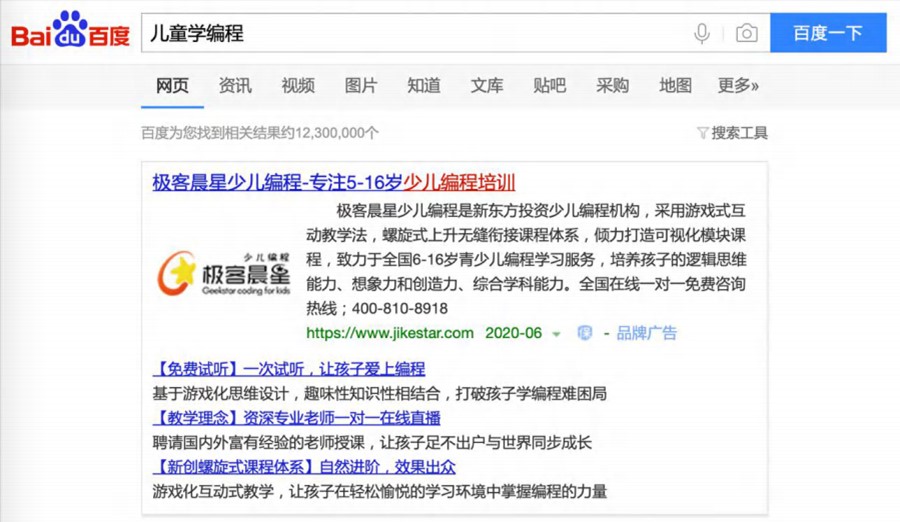Visit the www.jikestar.com URL link
Image resolution: width=900 pixels, height=522 pixels.
point(390,333)
